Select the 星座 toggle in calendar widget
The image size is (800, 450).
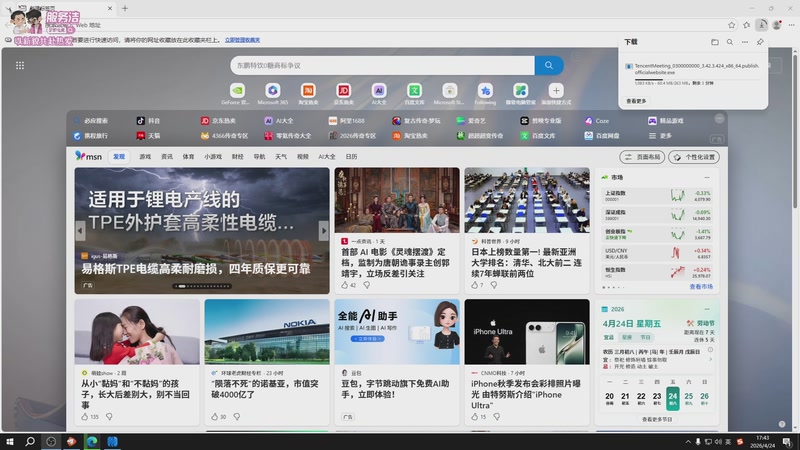click(627, 337)
